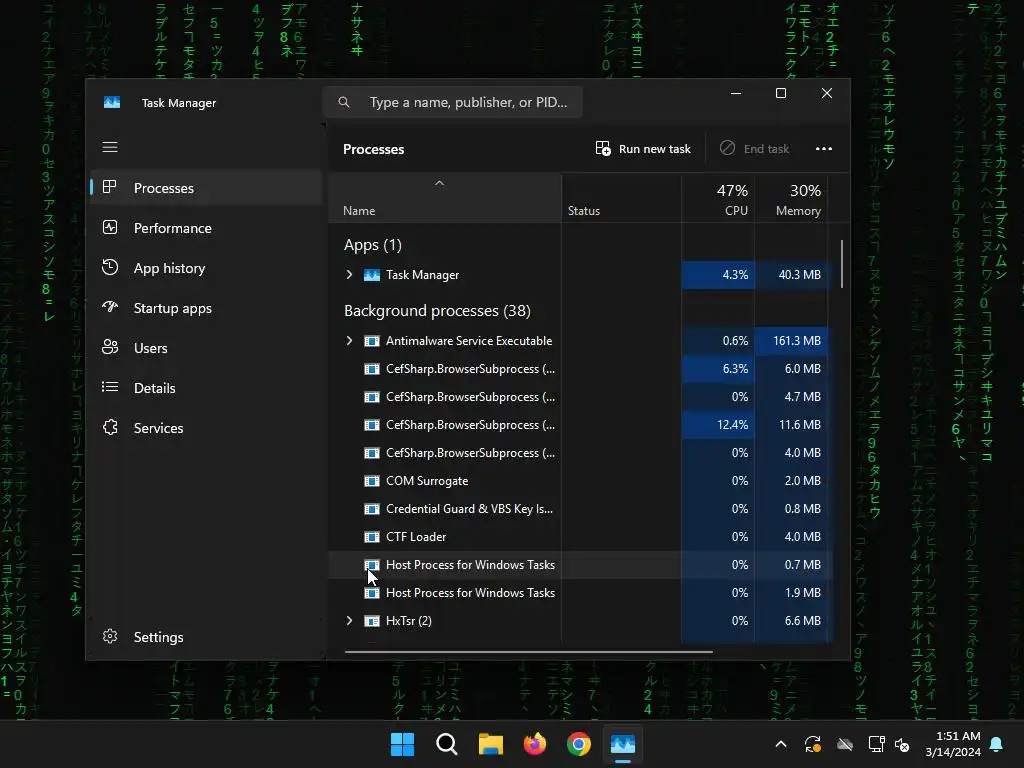
Task: Click the sort-direction caret above Name
Action: pyautogui.click(x=440, y=184)
